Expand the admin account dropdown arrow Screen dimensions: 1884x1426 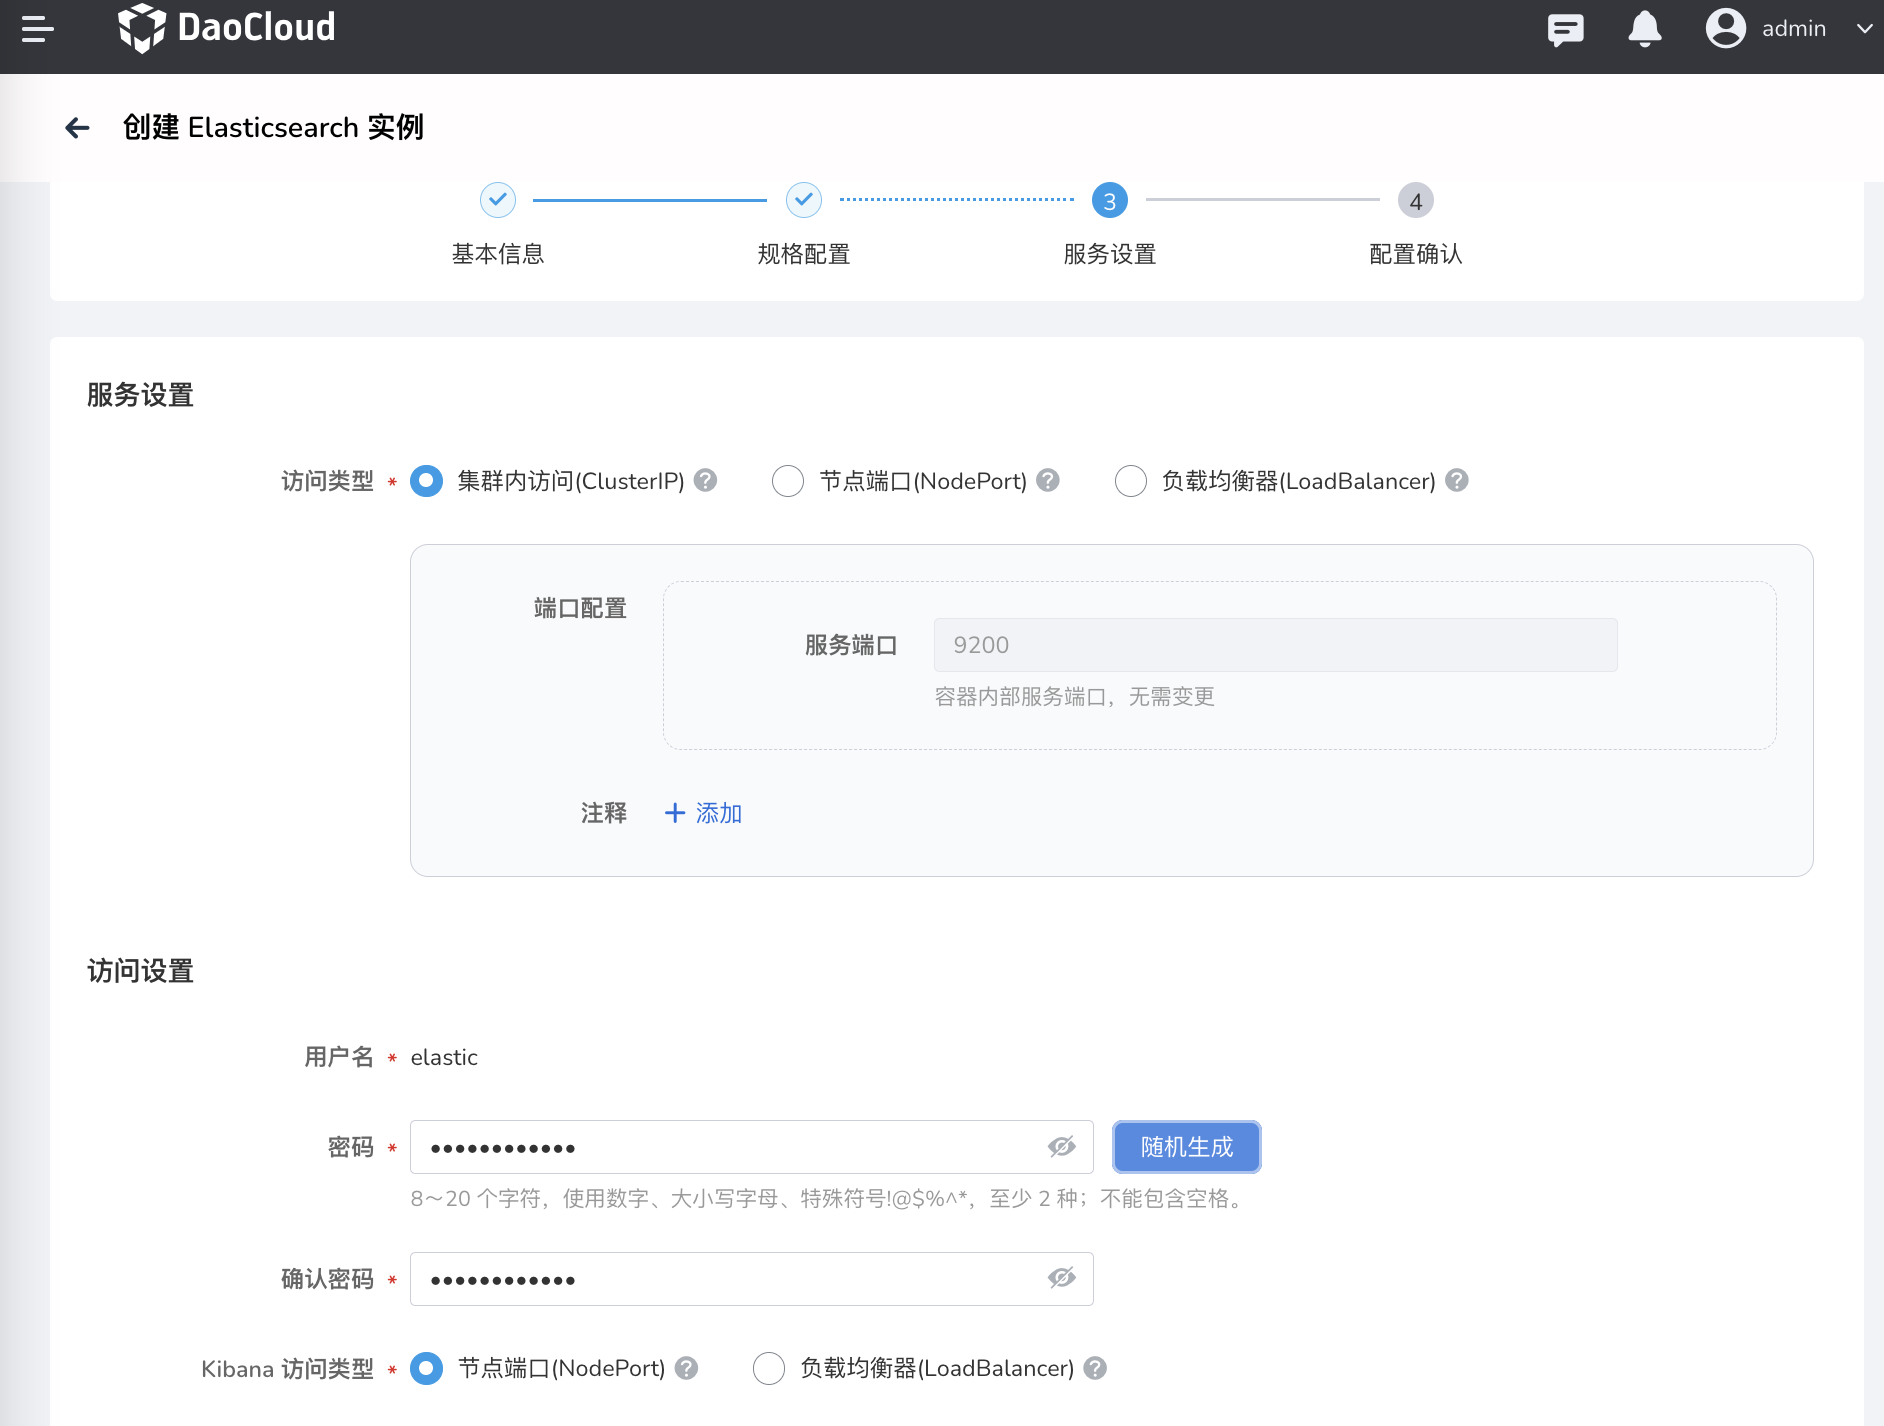tap(1864, 29)
